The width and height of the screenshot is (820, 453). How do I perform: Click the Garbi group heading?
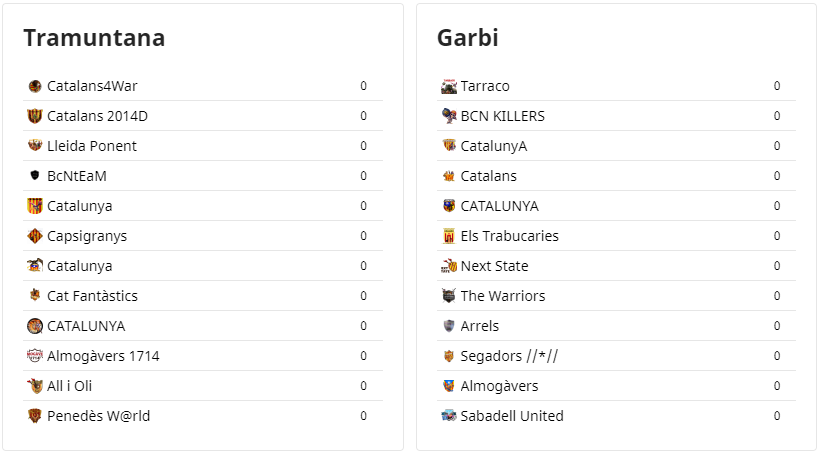468,38
